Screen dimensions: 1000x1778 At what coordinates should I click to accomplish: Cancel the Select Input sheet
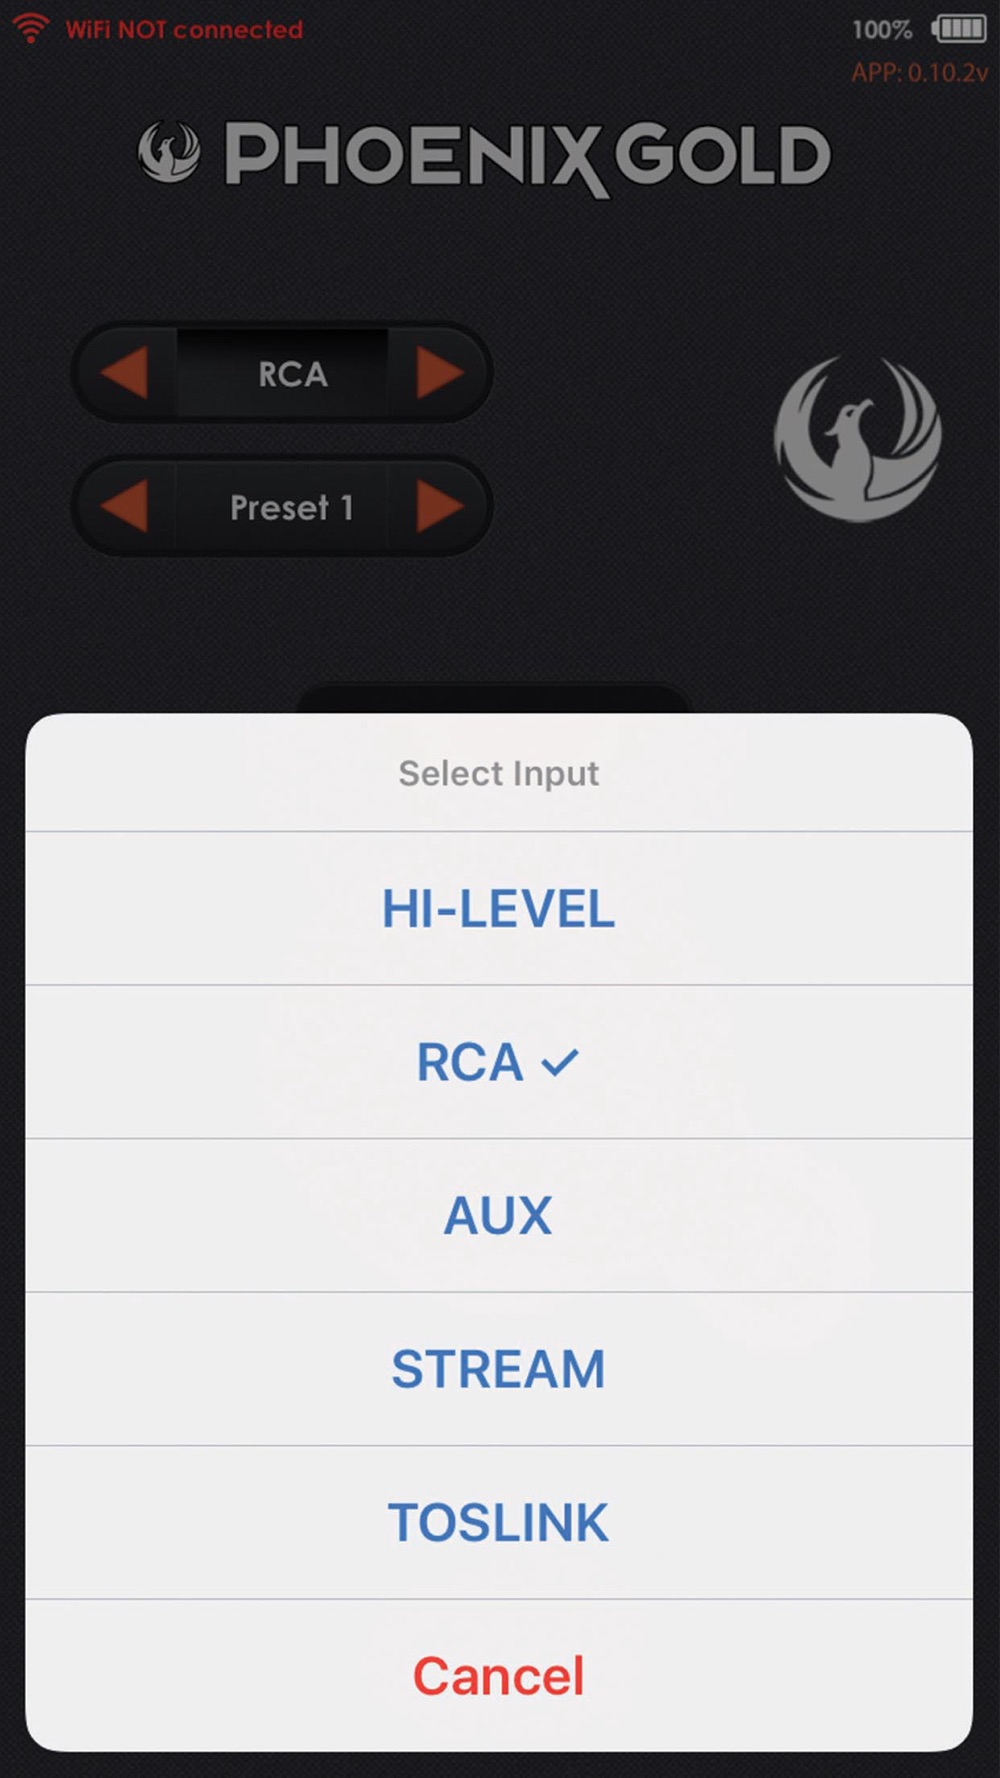tap(499, 1676)
